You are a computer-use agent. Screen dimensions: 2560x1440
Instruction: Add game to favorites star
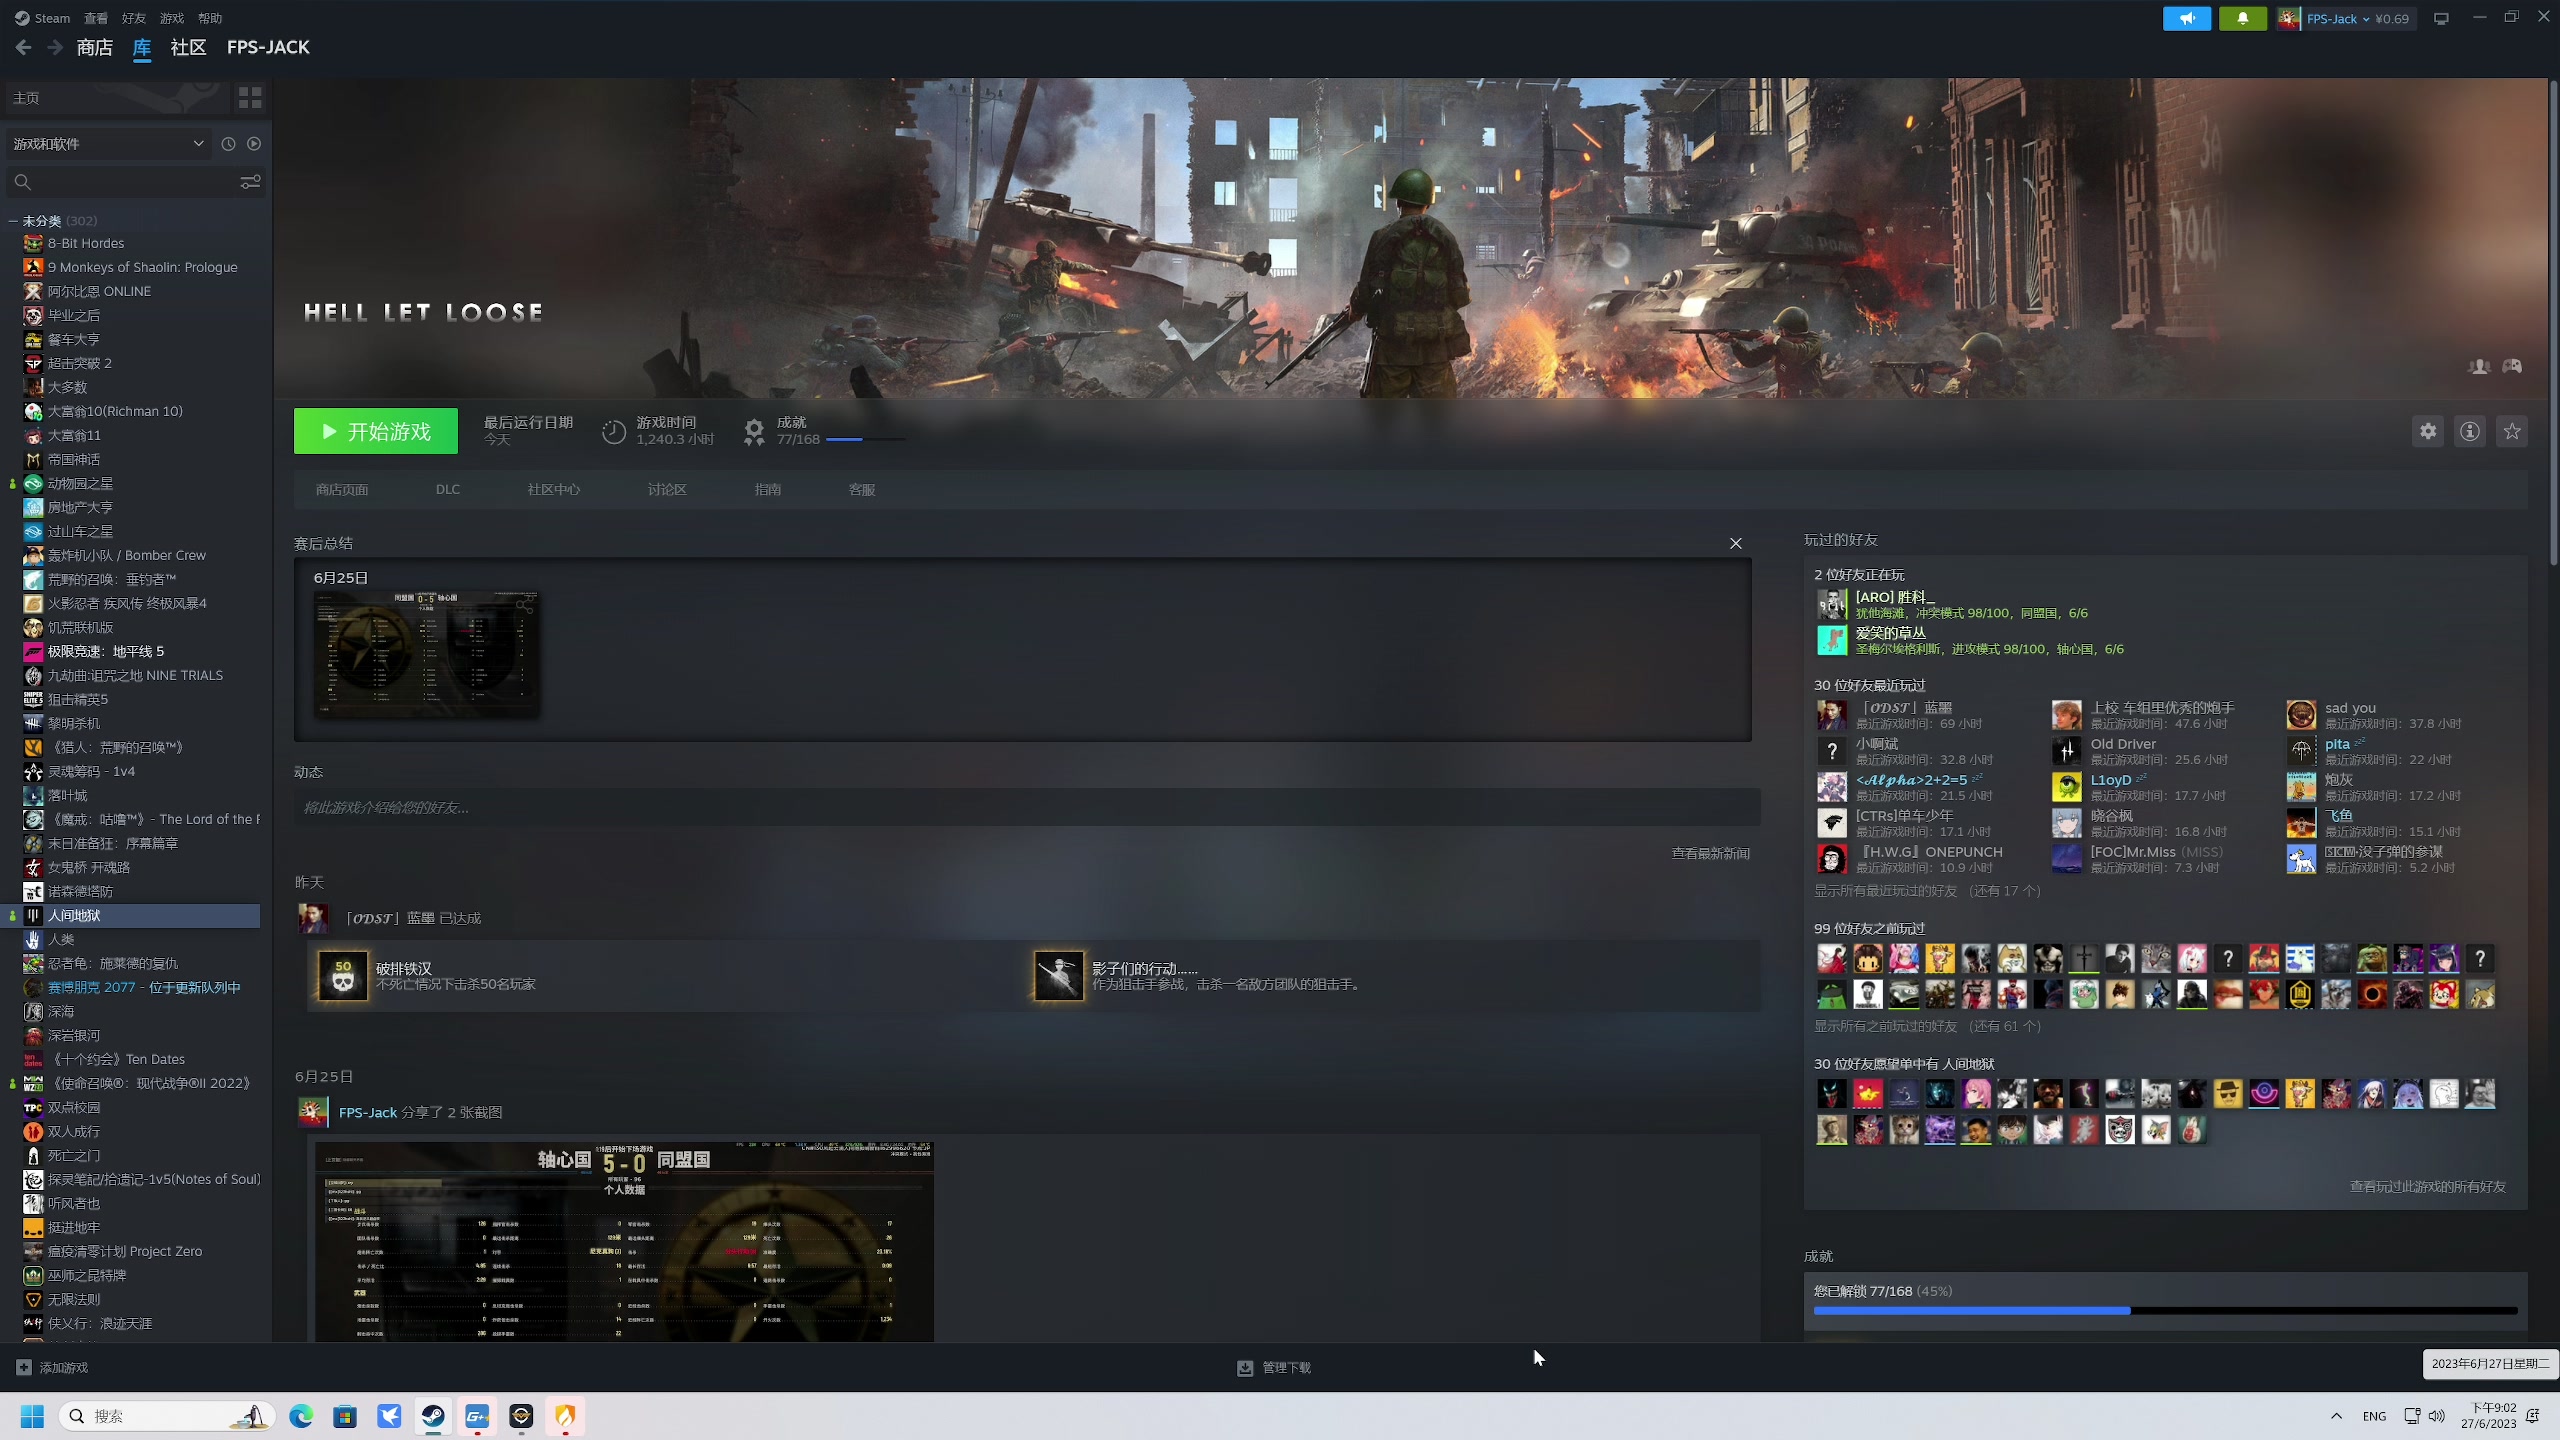click(x=2511, y=431)
